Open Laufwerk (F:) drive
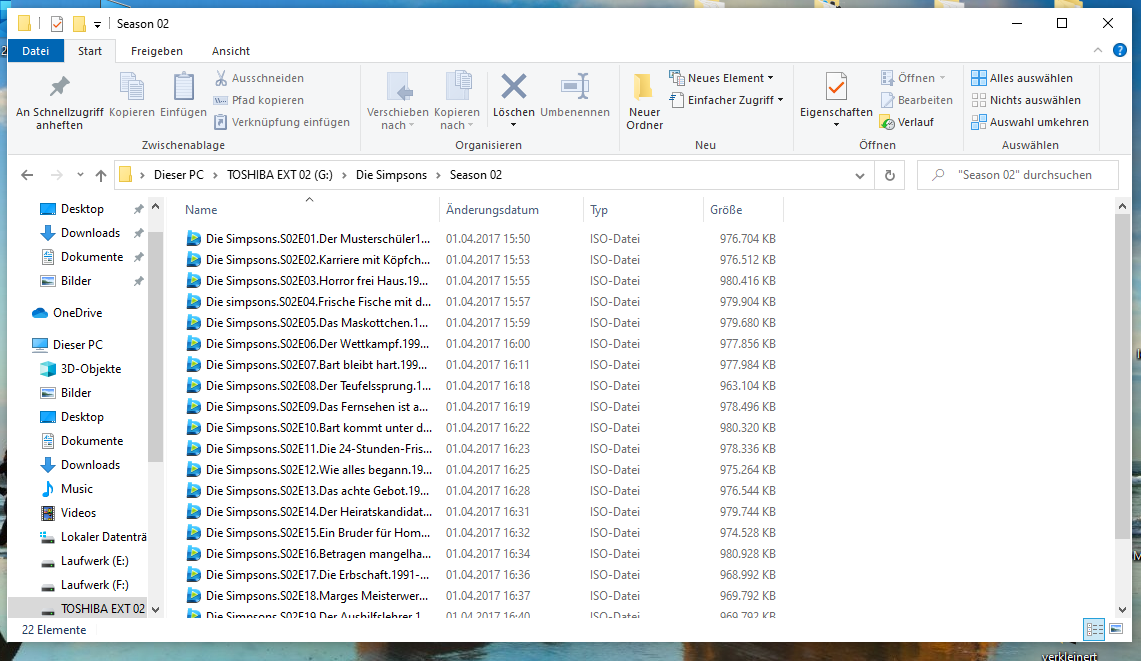 pos(84,585)
